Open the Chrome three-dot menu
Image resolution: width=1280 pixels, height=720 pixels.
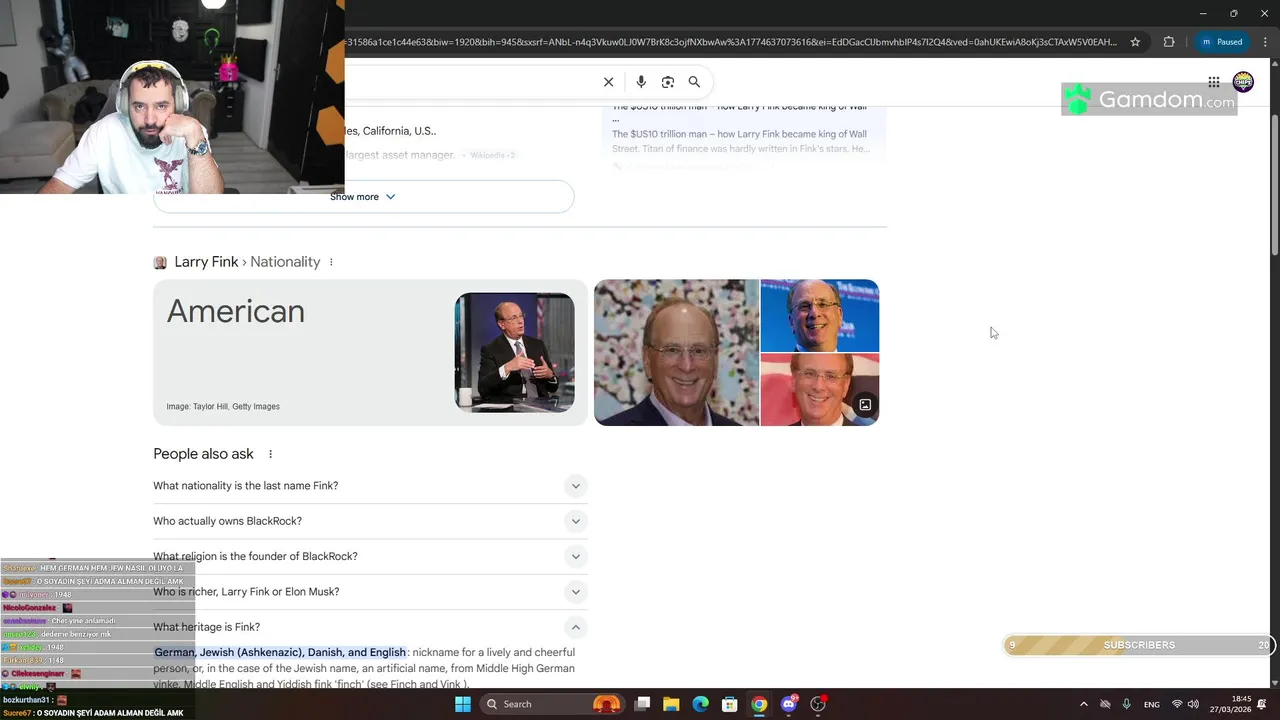(1265, 42)
